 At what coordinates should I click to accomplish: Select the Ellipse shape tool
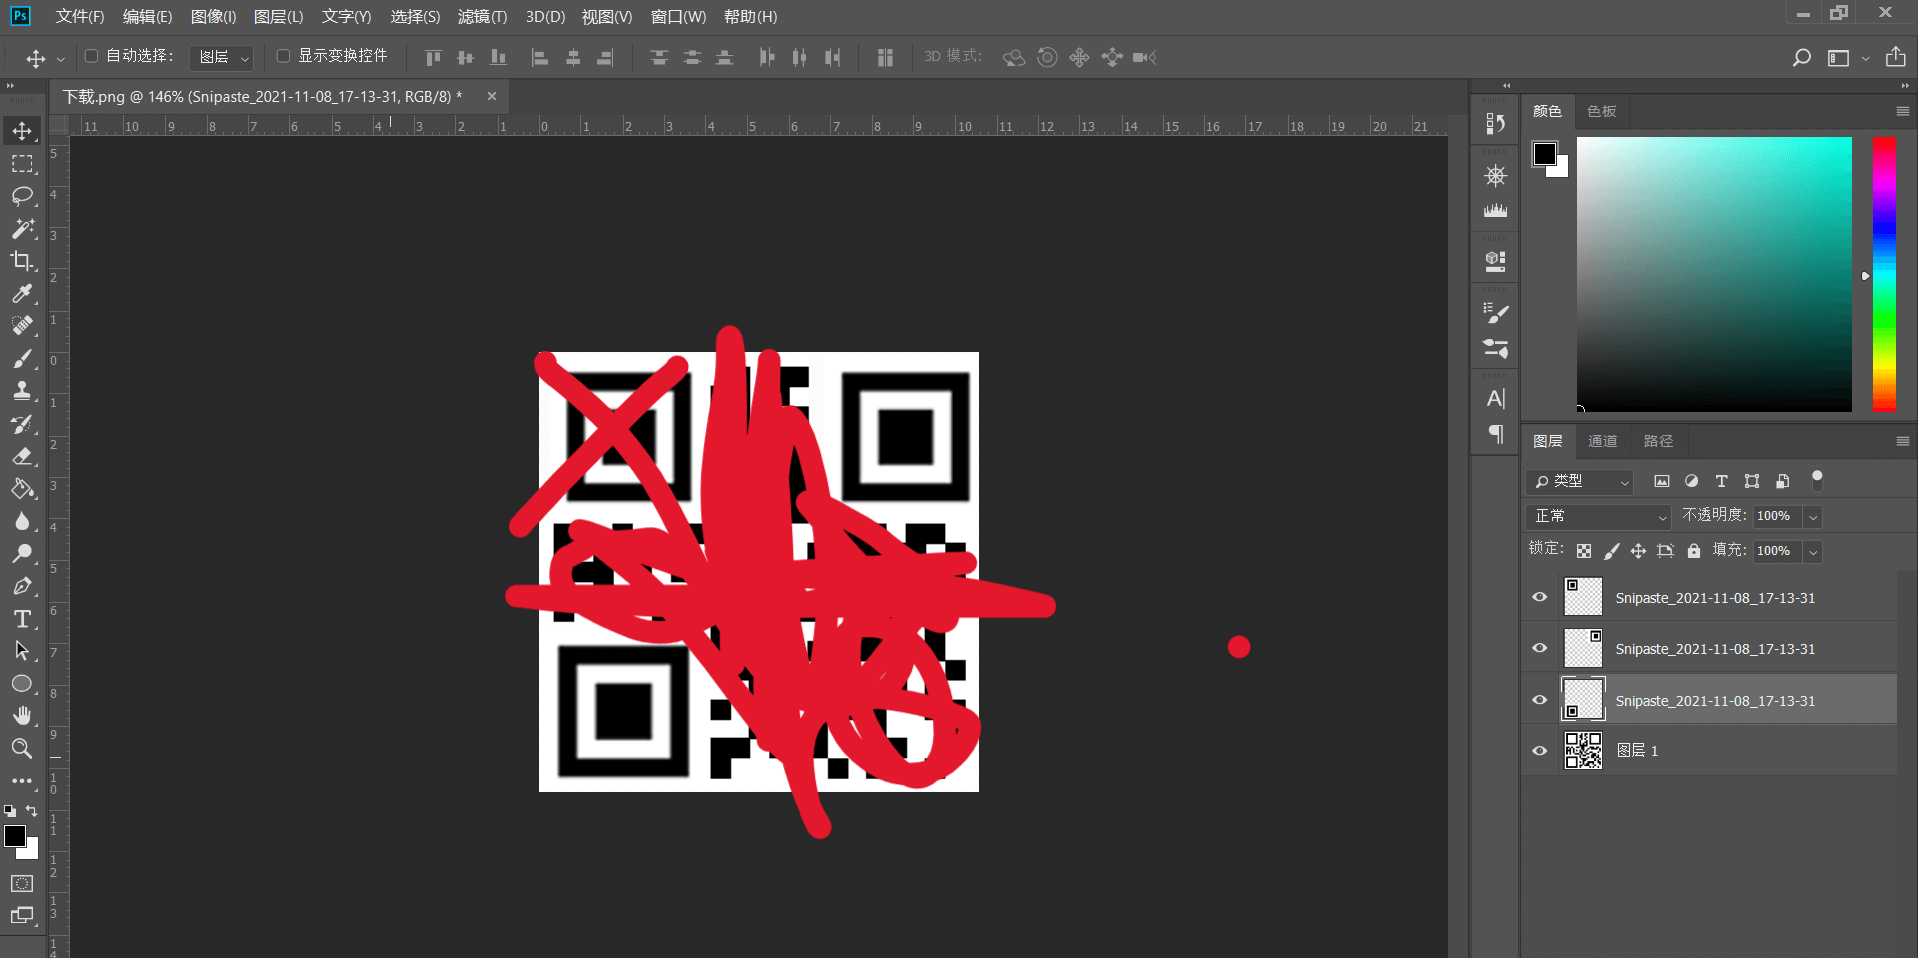pyautogui.click(x=22, y=684)
